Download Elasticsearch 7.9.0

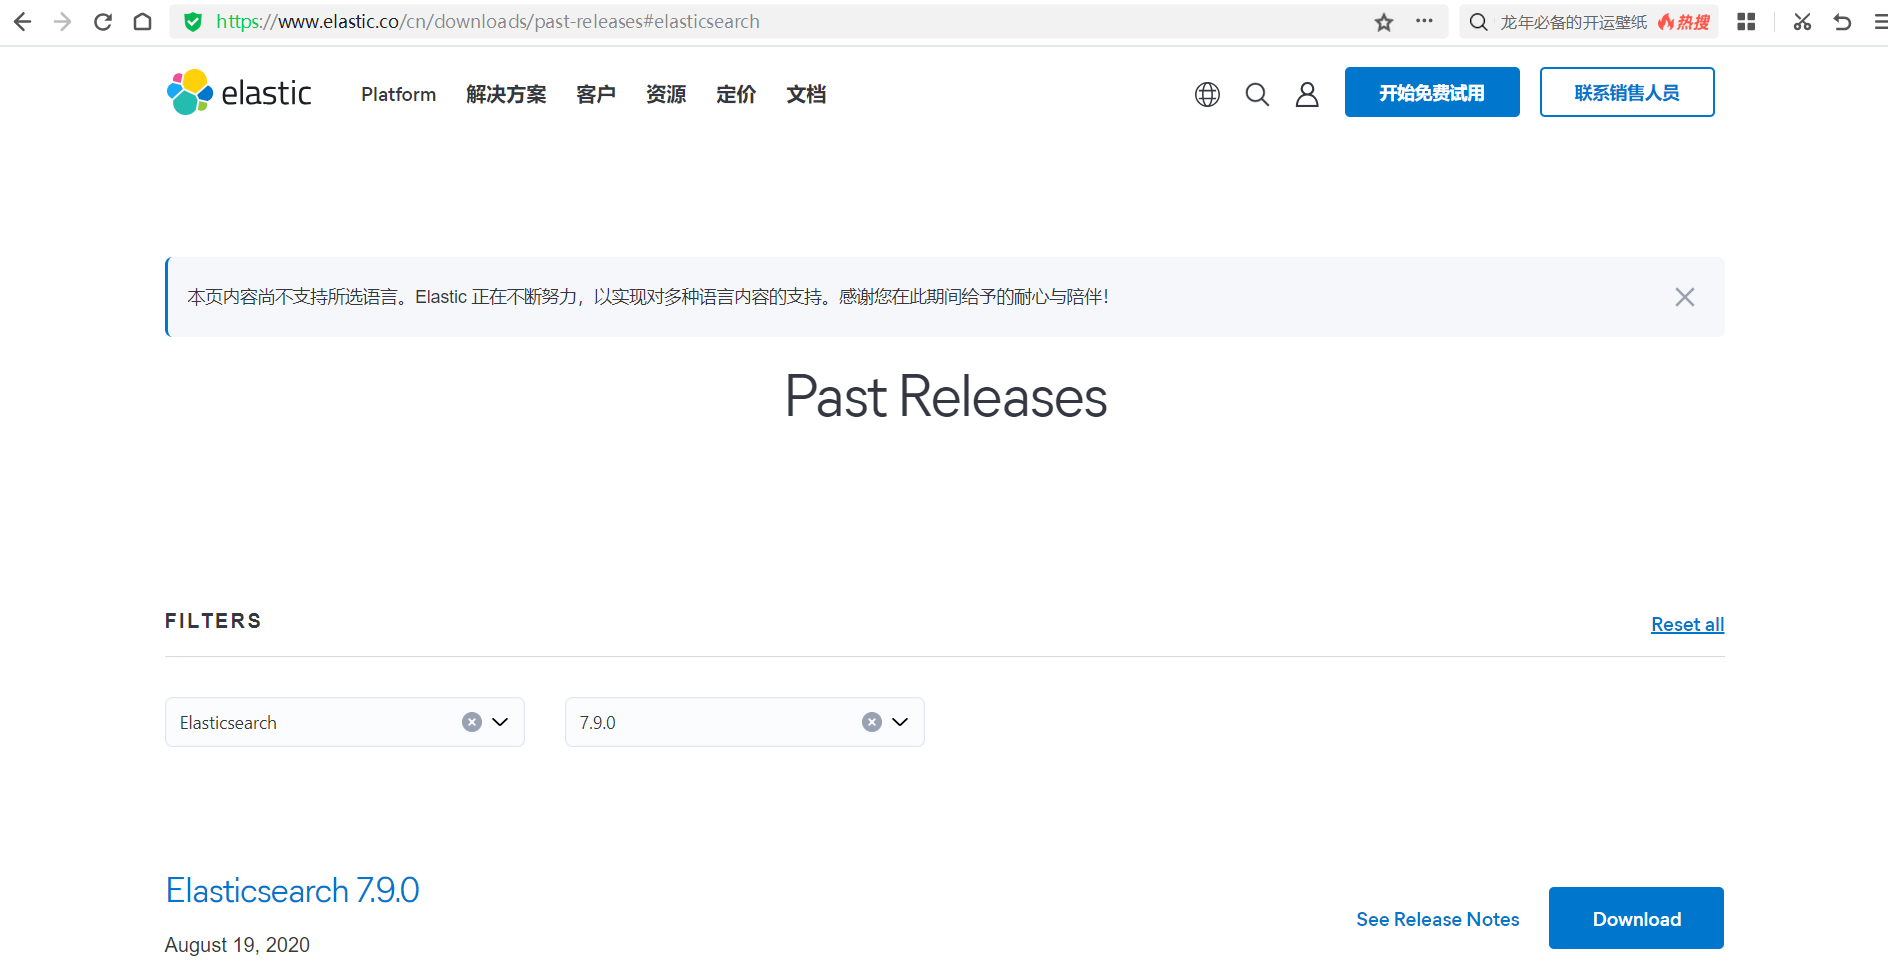pos(1636,918)
